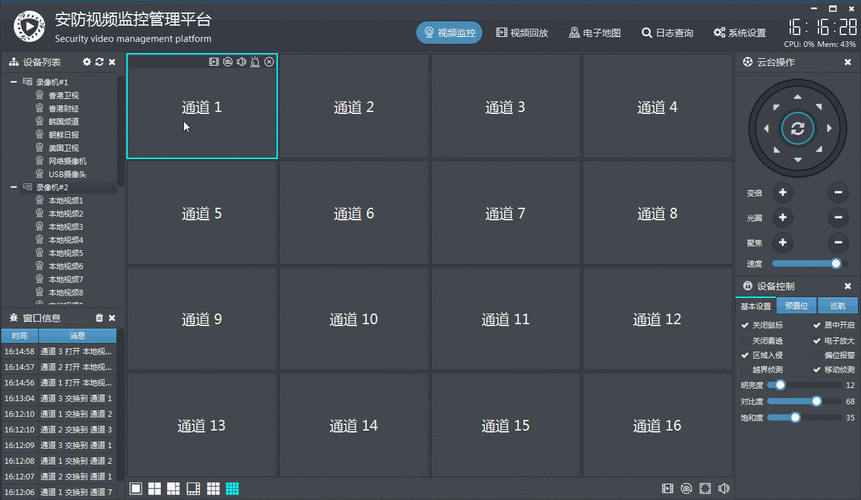Toggle the 区域入侵 checkbox
This screenshot has width=861, height=500.
click(744, 355)
